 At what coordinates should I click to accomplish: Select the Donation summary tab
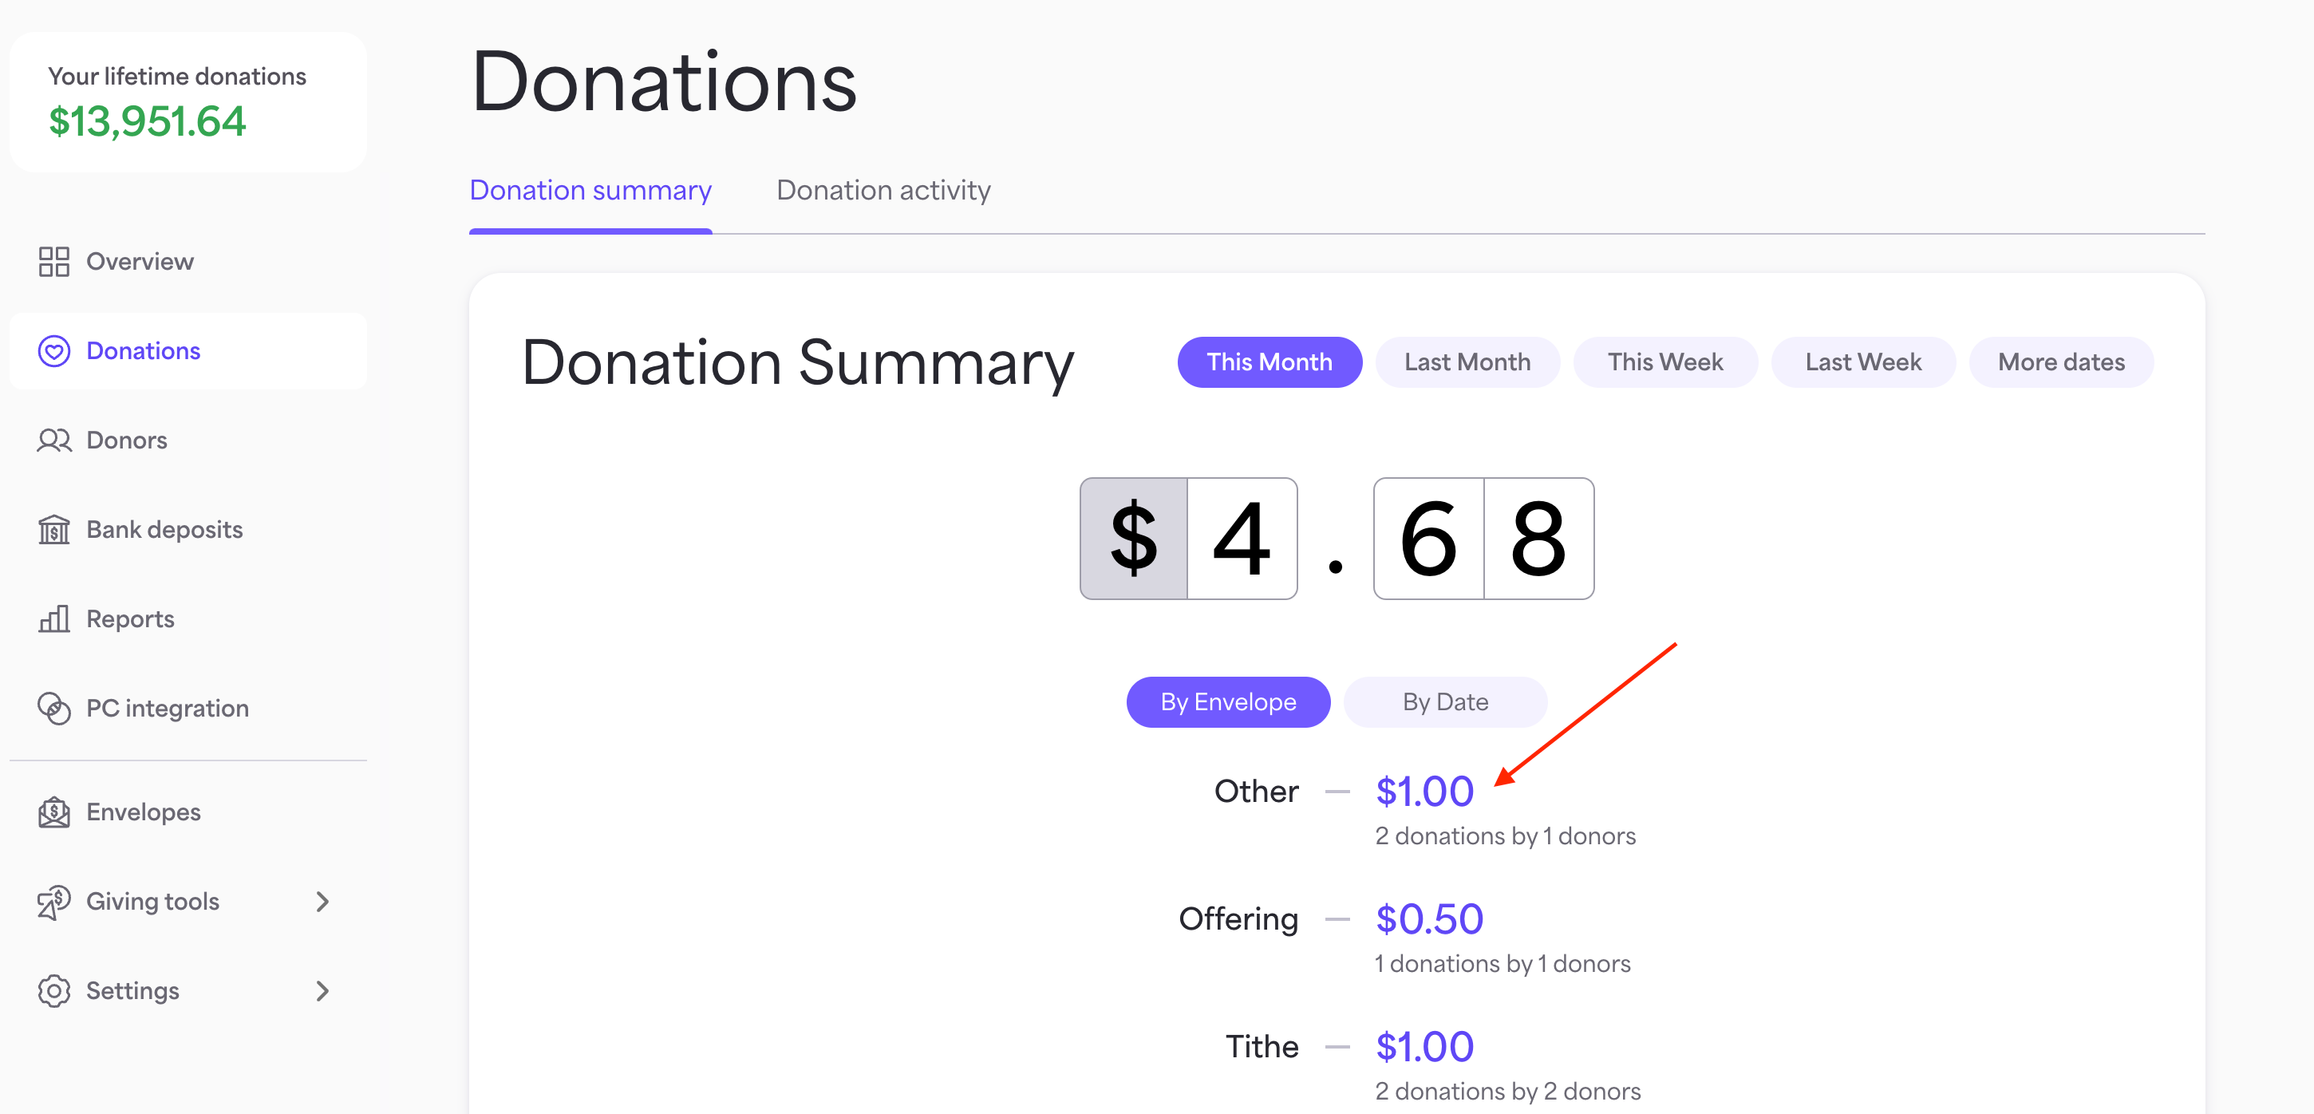[x=590, y=190]
